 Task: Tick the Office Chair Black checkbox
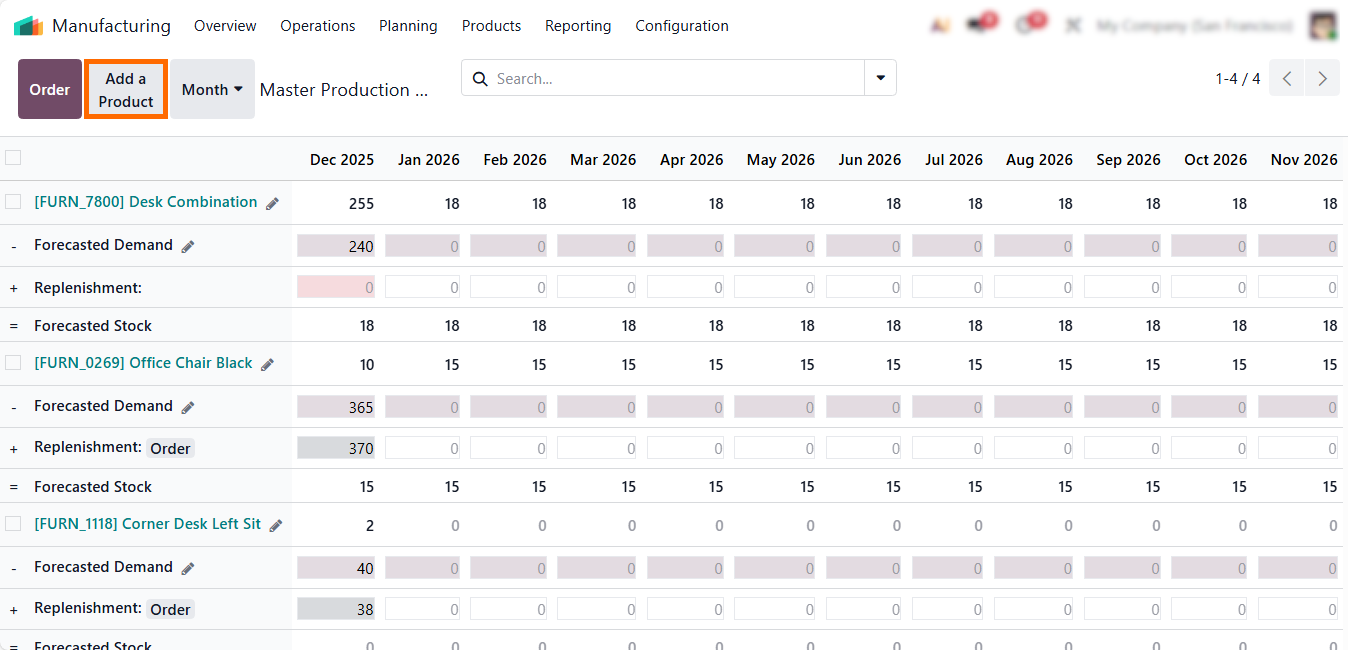13,363
